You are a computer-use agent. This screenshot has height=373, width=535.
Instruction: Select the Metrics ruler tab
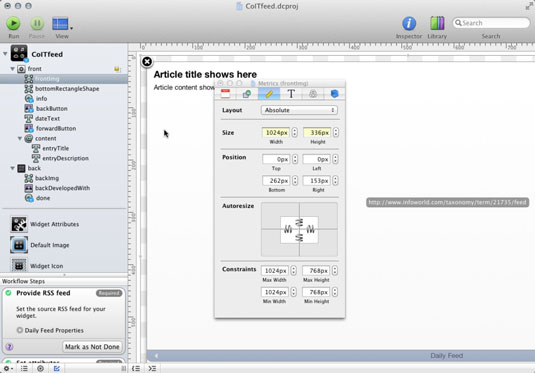pyautogui.click(x=269, y=94)
